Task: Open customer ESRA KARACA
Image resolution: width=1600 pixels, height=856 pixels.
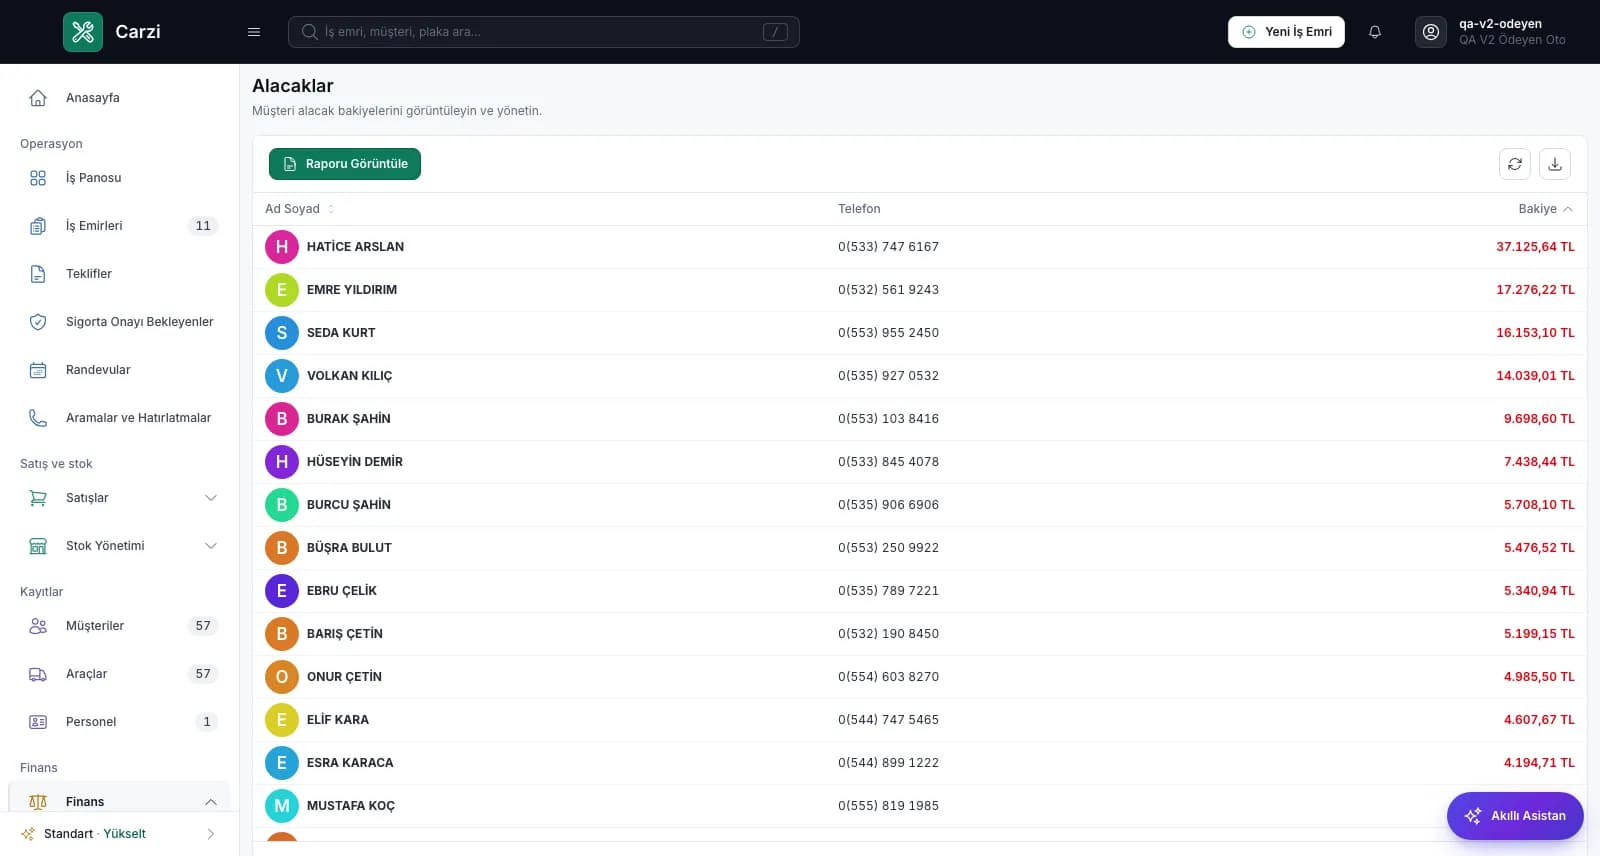Action: click(x=350, y=763)
